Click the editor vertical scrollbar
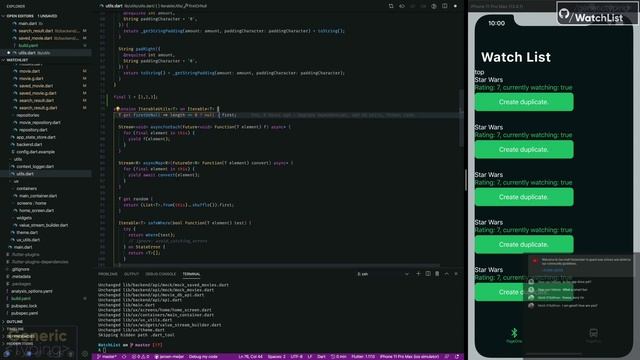640x360 pixels. coord(461,118)
